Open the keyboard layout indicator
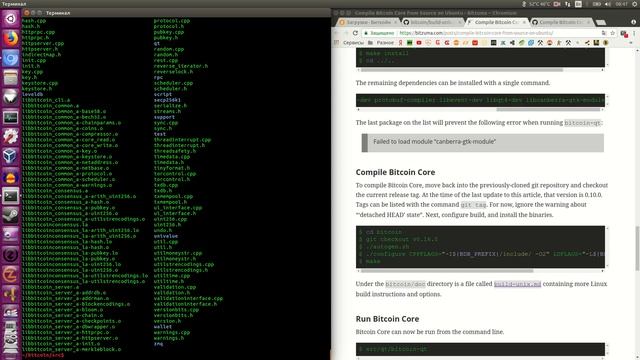Image resolution: width=640 pixels, height=360 pixels. point(578,4)
